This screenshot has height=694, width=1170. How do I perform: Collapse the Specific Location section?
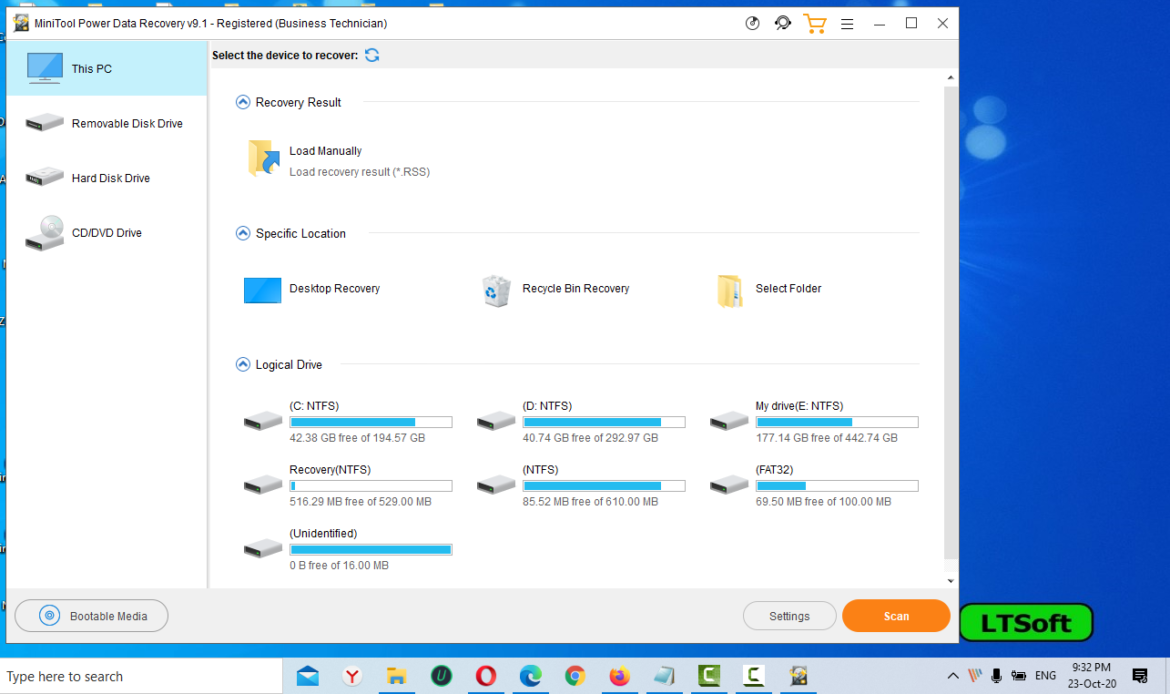pos(243,233)
